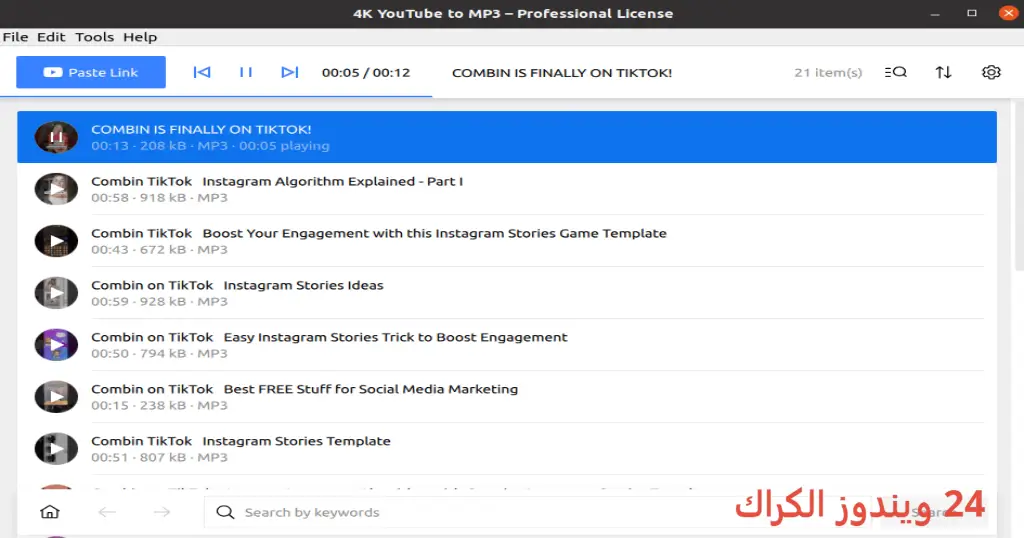Maximize the 4K YouTube to MP3 window
This screenshot has width=1024, height=538.
(x=972, y=13)
